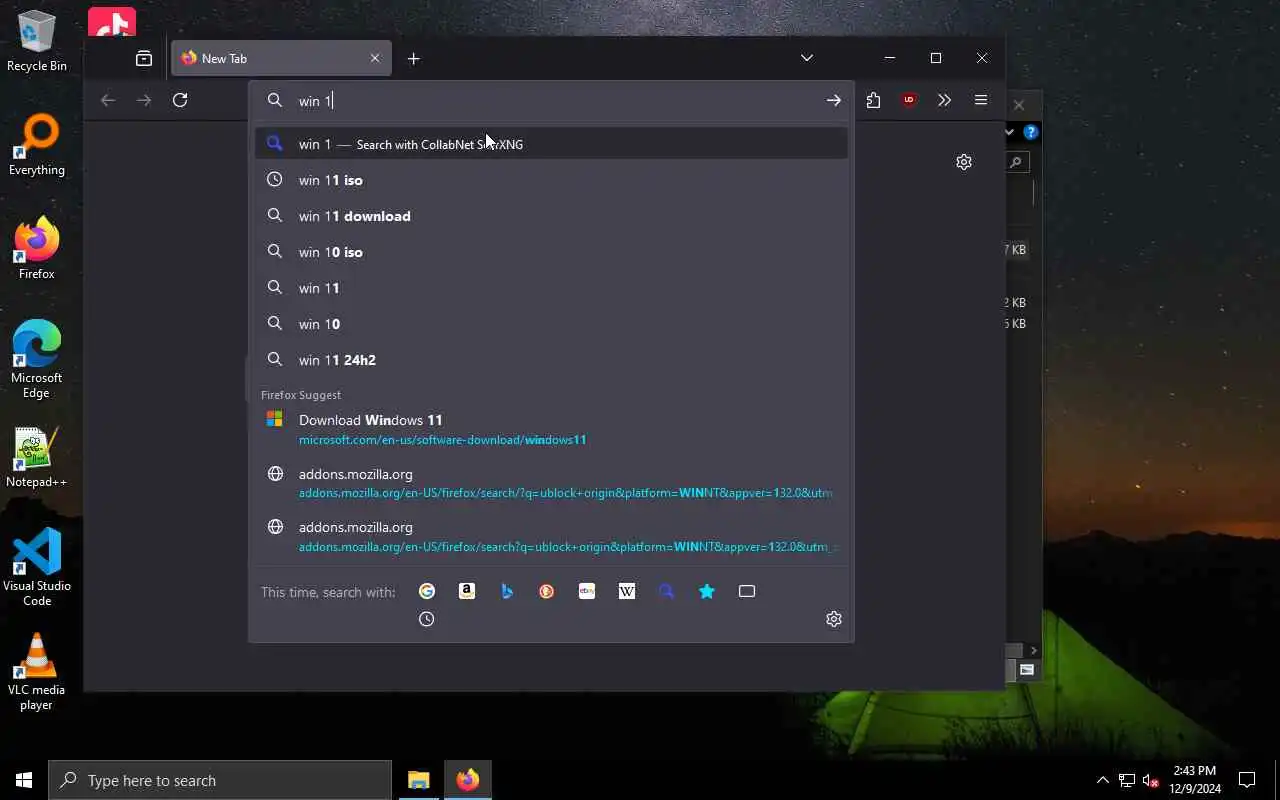
Task: Open Download Windows 11 microsoft.com suggestion
Action: (x=551, y=429)
